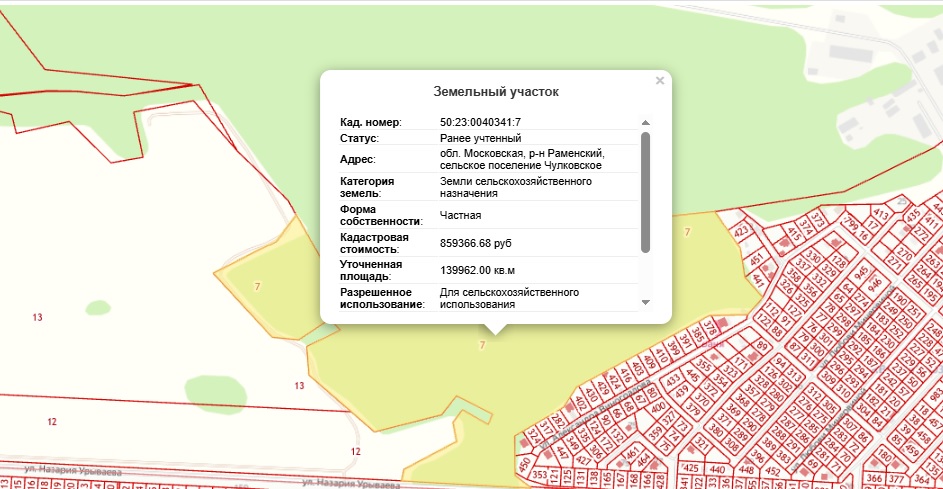The image size is (943, 489).
Task: Select parcel 7 label below the popup
Action: point(482,345)
